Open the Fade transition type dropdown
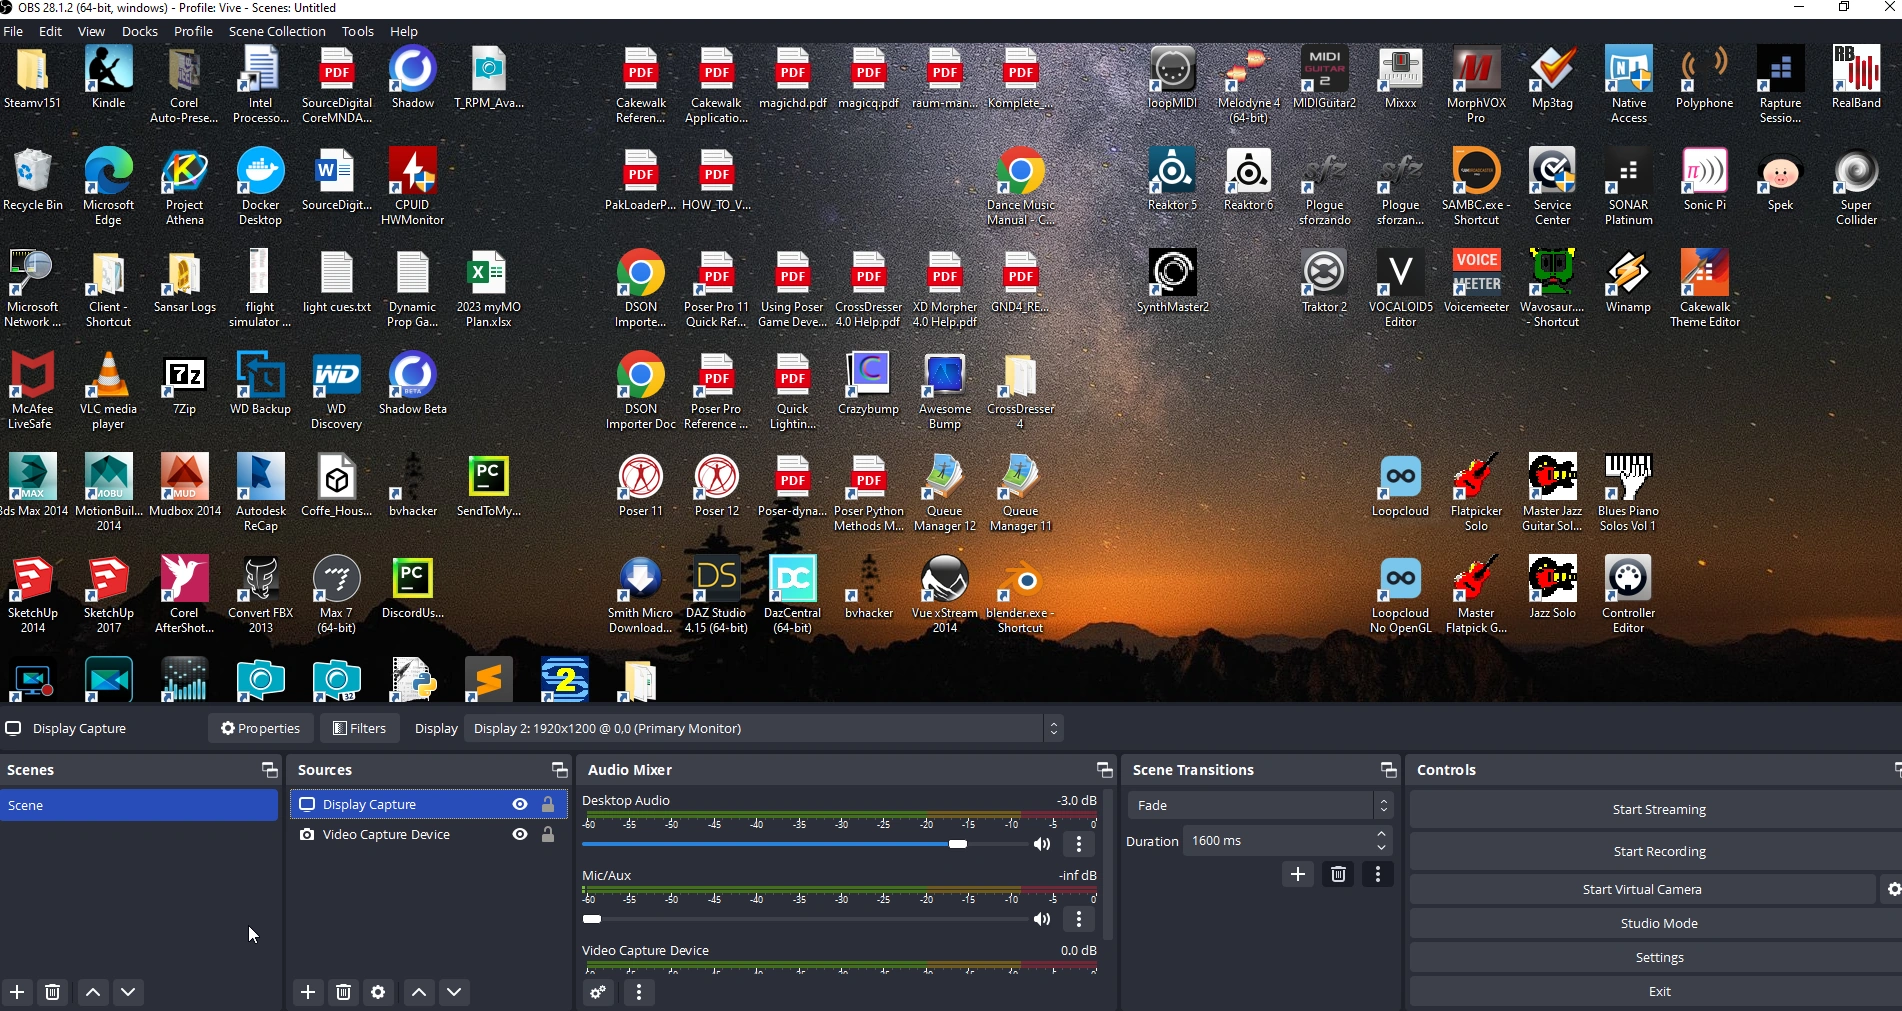Image resolution: width=1902 pixels, height=1011 pixels. click(1260, 805)
